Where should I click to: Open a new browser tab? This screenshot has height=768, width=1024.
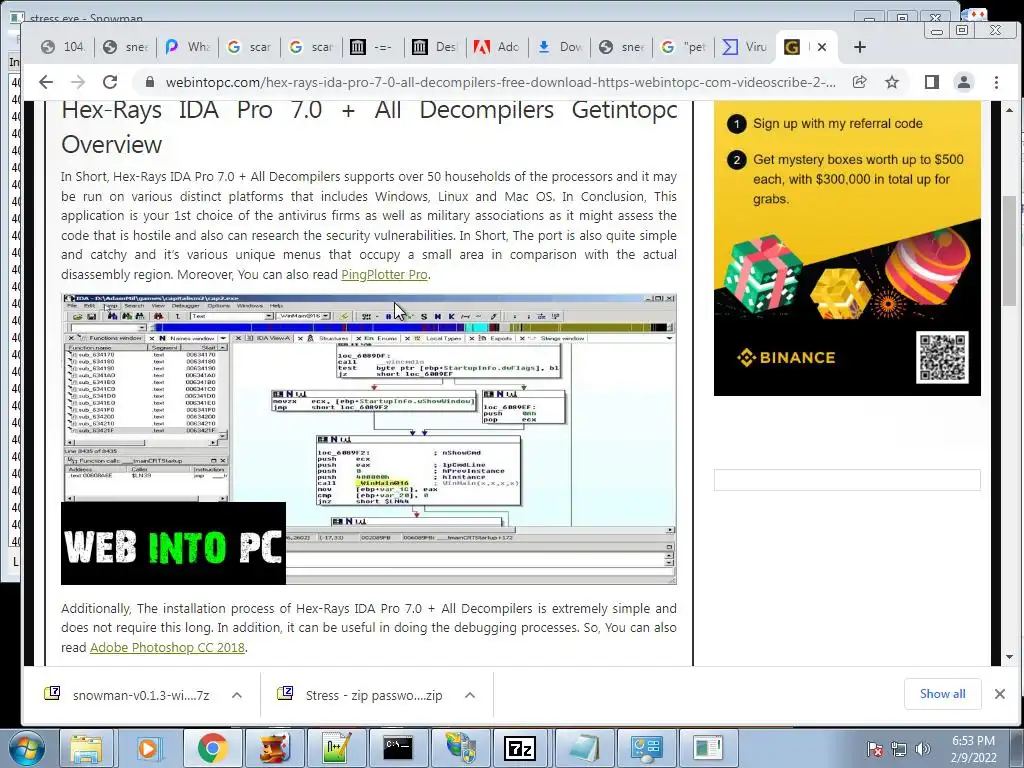point(859,47)
